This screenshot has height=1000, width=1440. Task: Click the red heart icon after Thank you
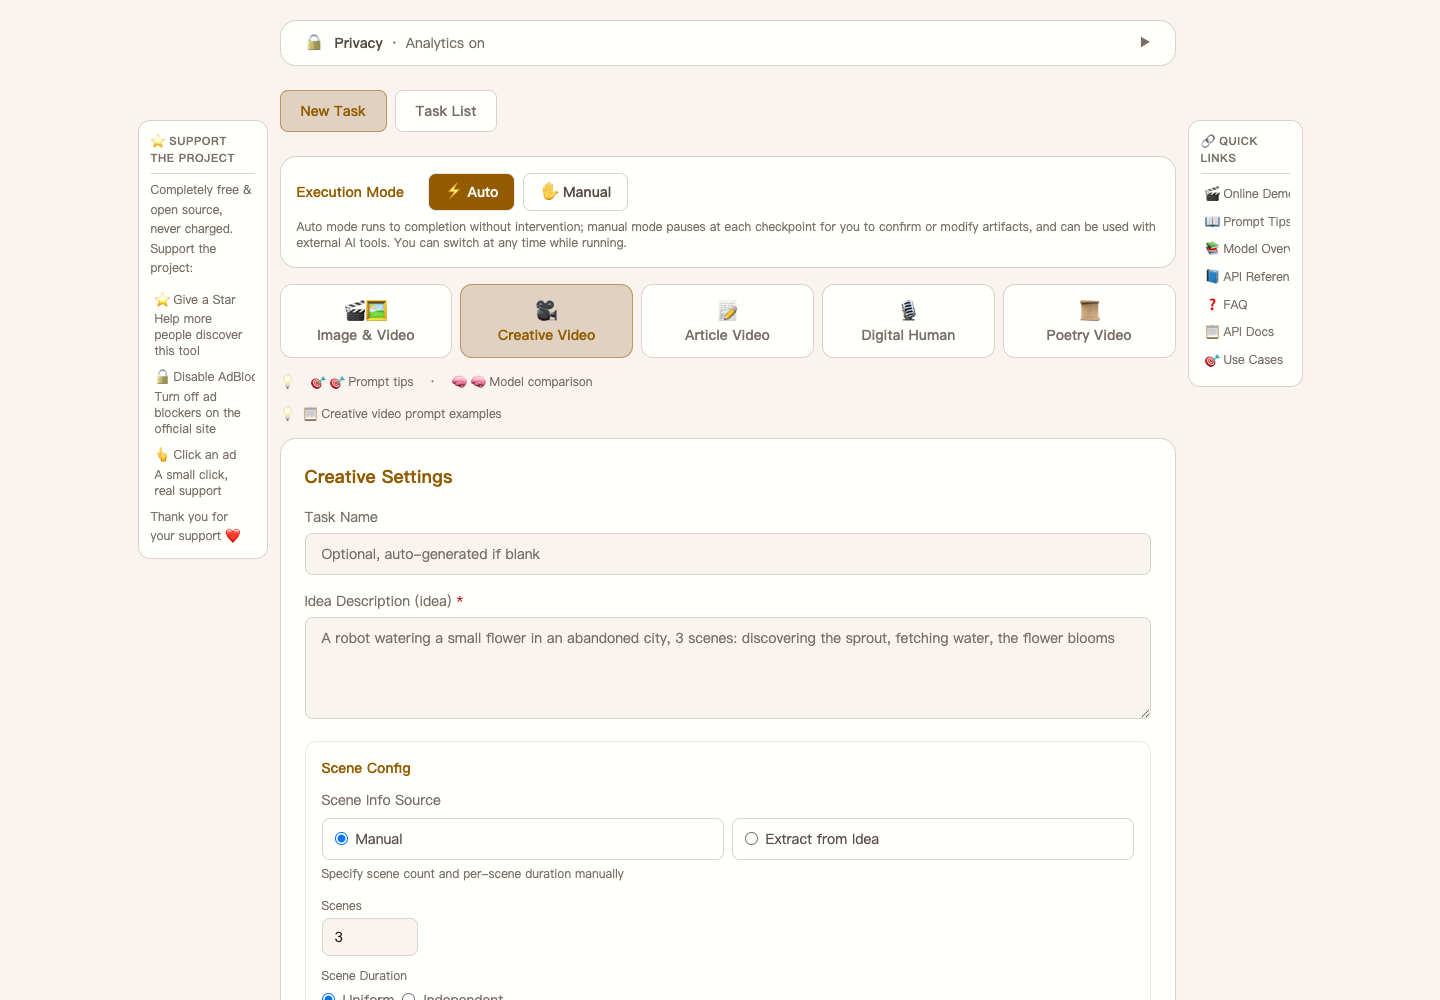click(233, 536)
